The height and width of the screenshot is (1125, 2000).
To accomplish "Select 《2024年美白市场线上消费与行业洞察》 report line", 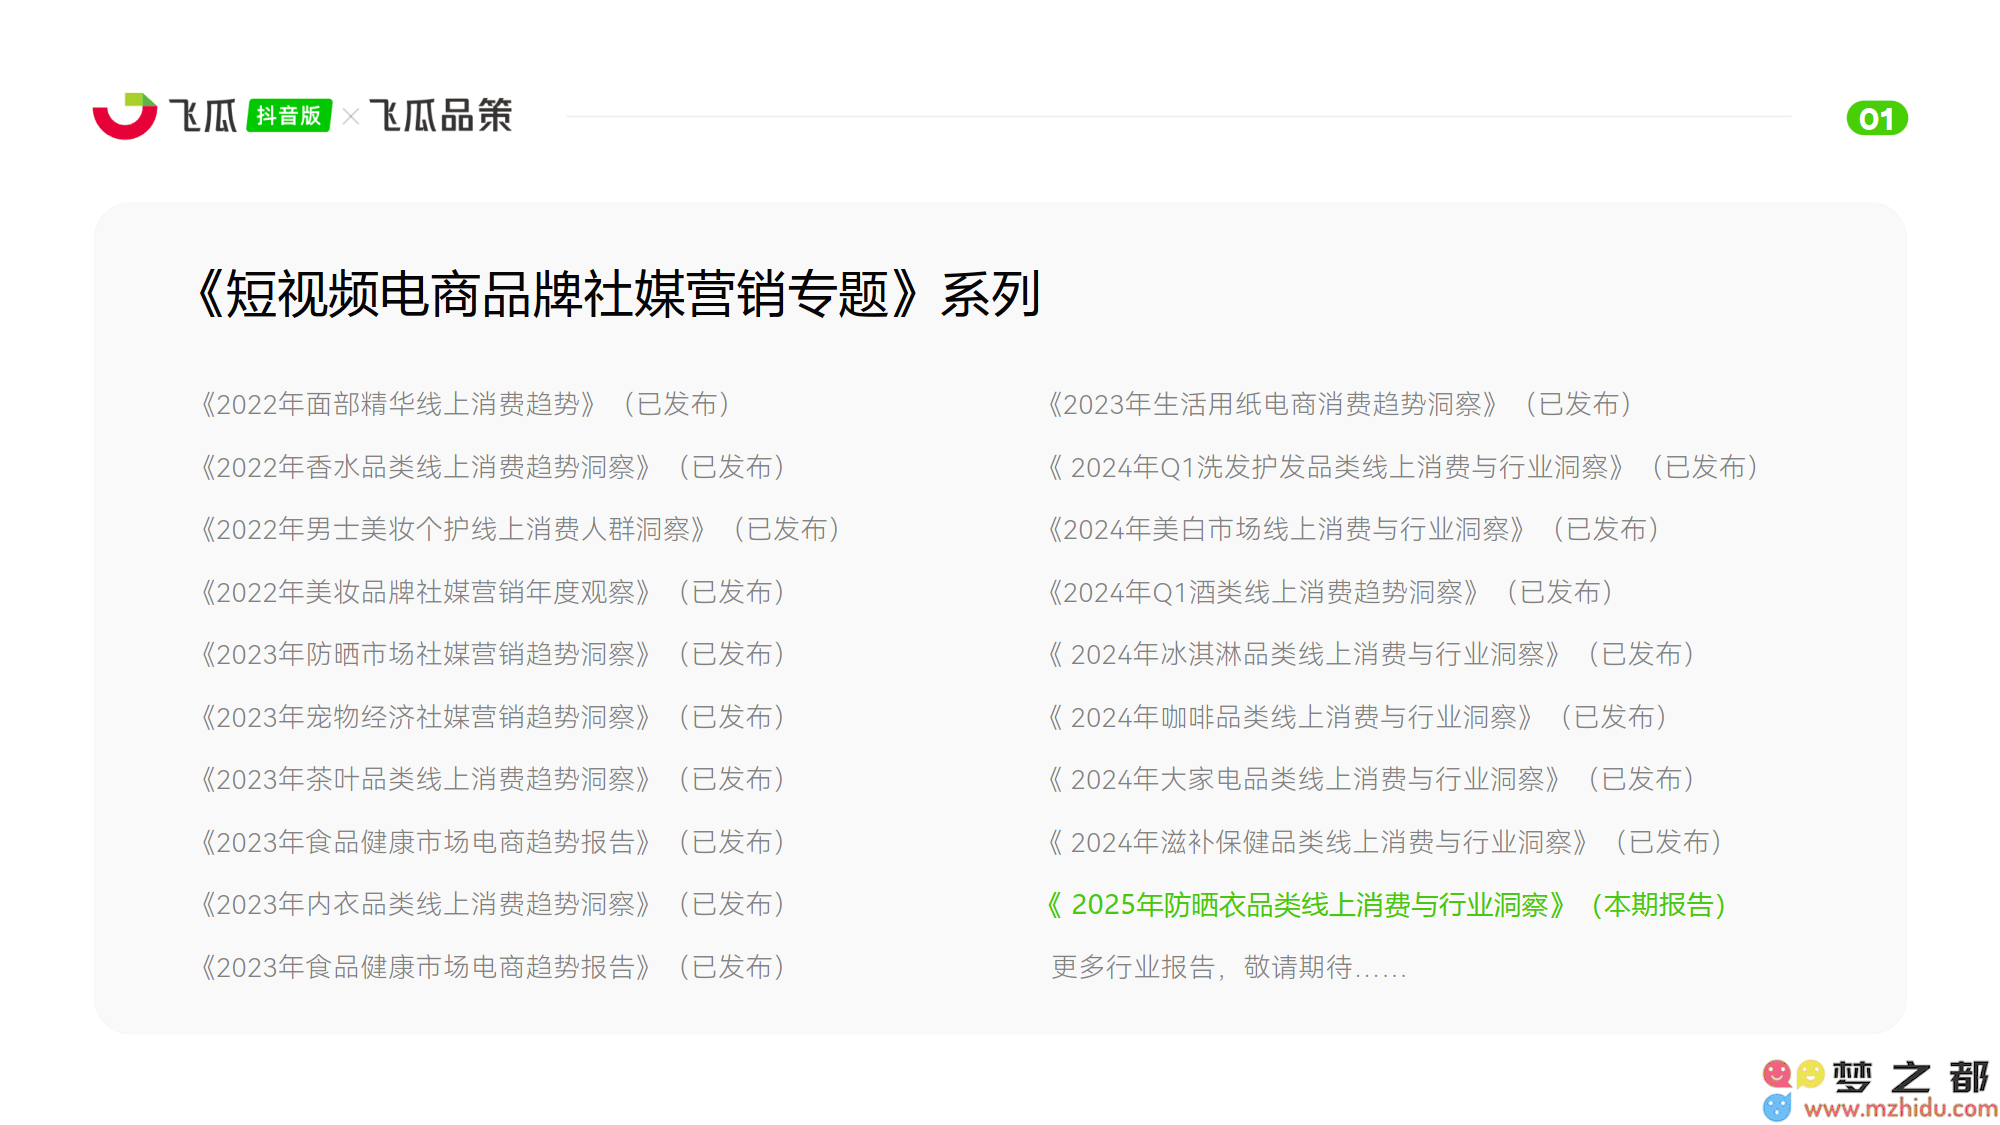I will [x=1355, y=529].
